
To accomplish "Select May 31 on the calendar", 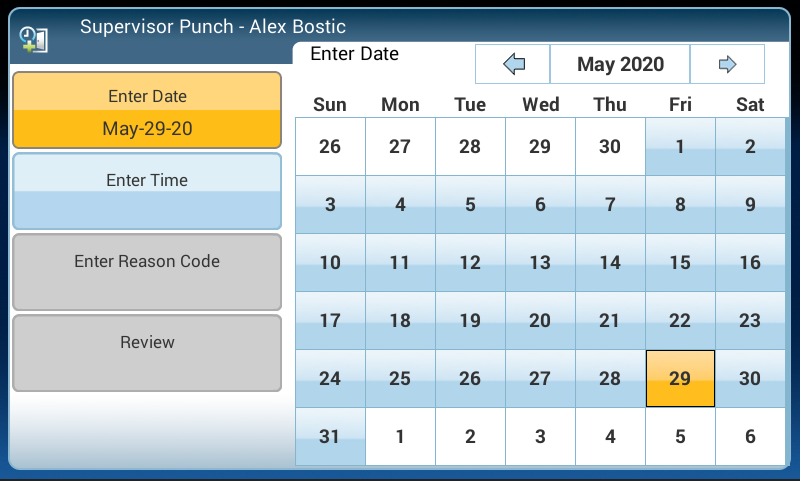I will pos(330,437).
